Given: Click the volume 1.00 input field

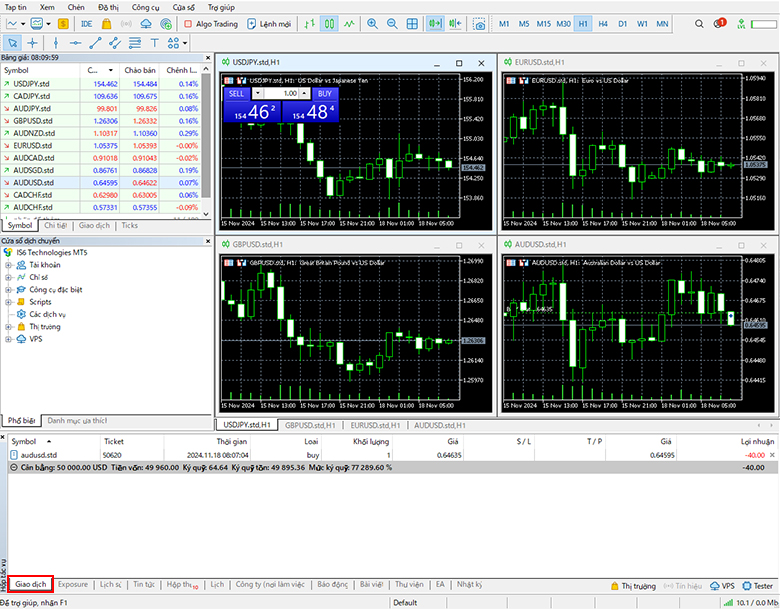Looking at the screenshot, I should 281,94.
